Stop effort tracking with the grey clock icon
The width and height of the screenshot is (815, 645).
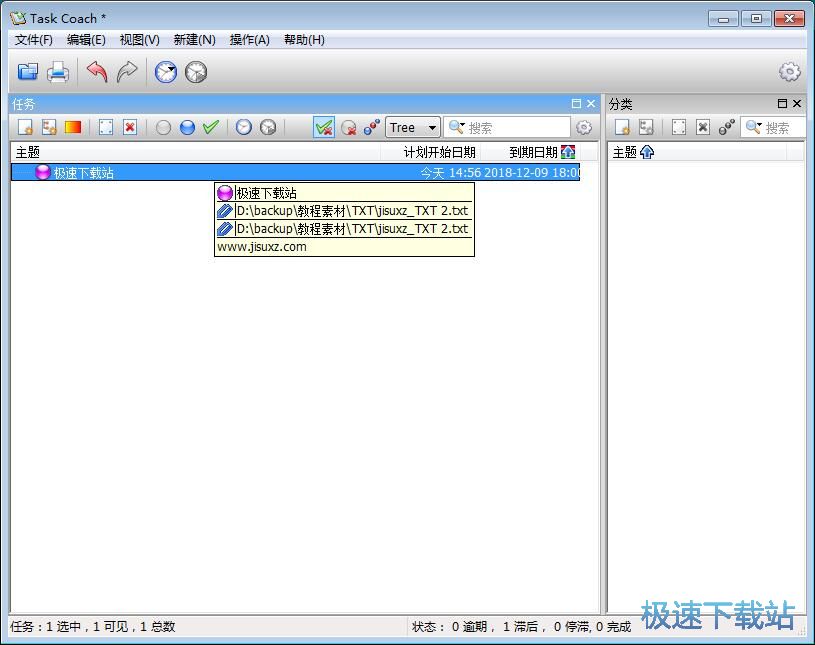pyautogui.click(x=196, y=72)
